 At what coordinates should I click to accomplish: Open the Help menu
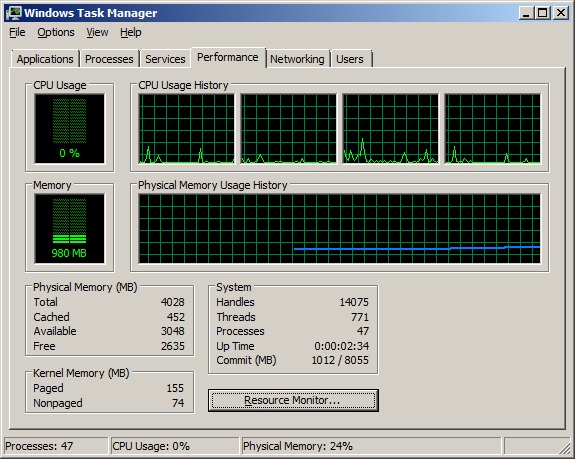131,32
